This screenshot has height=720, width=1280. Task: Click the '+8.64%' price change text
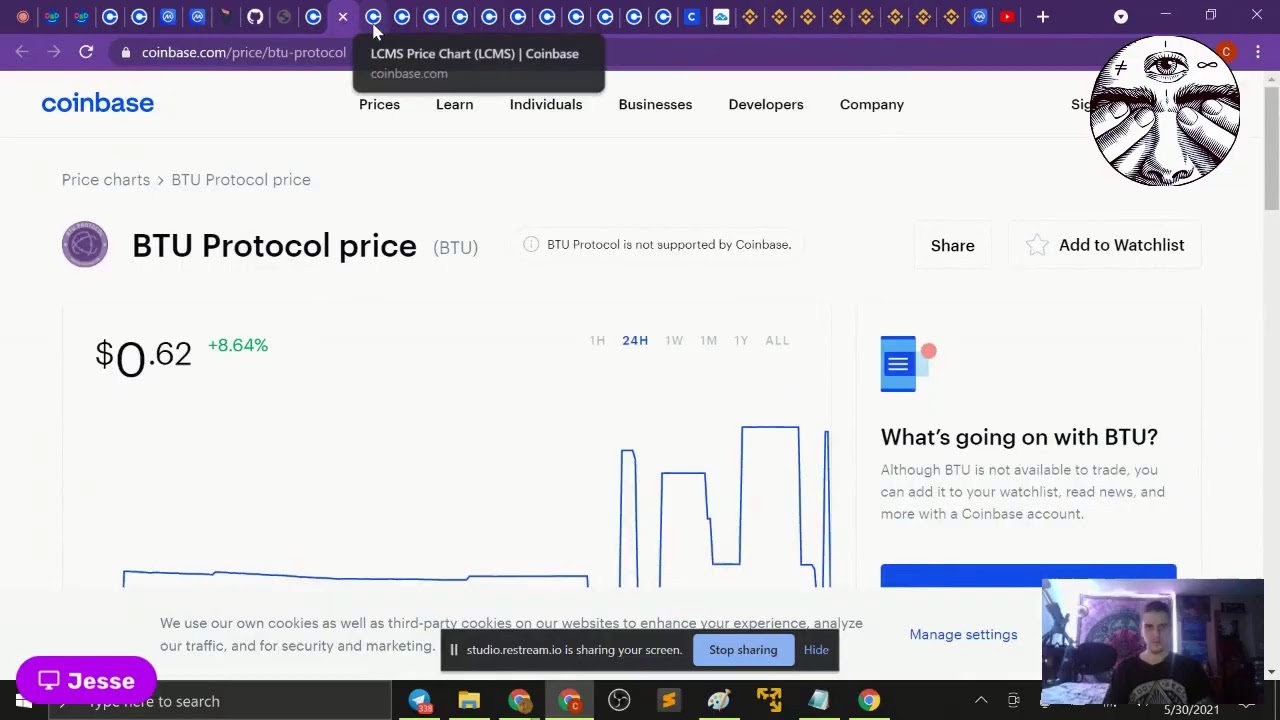238,345
